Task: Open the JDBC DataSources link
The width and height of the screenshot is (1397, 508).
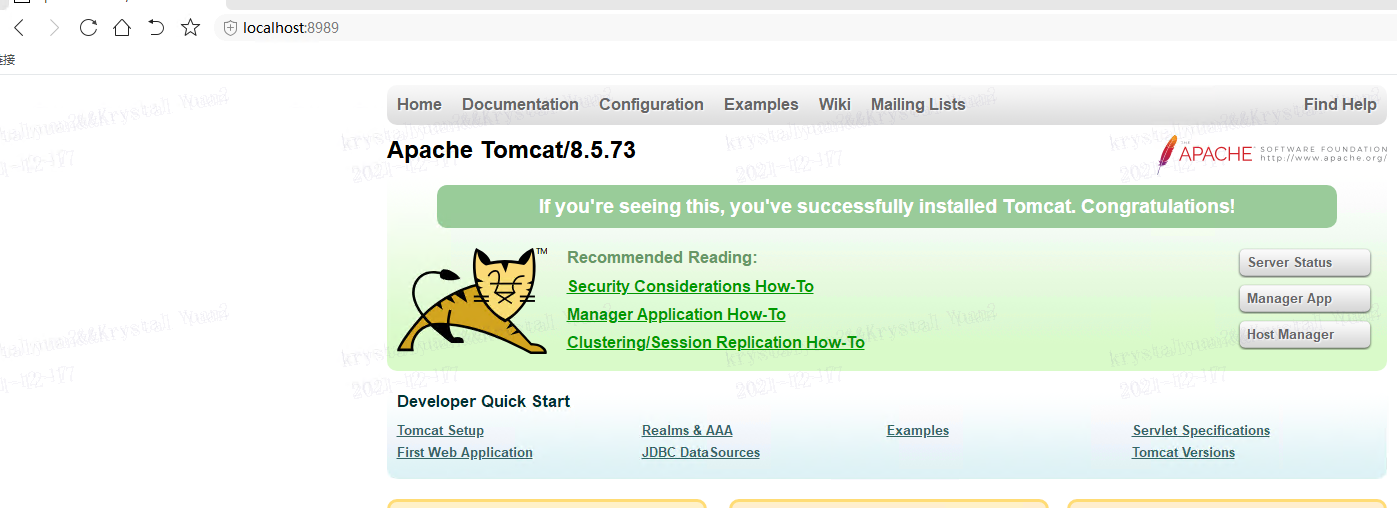Action: pos(701,452)
